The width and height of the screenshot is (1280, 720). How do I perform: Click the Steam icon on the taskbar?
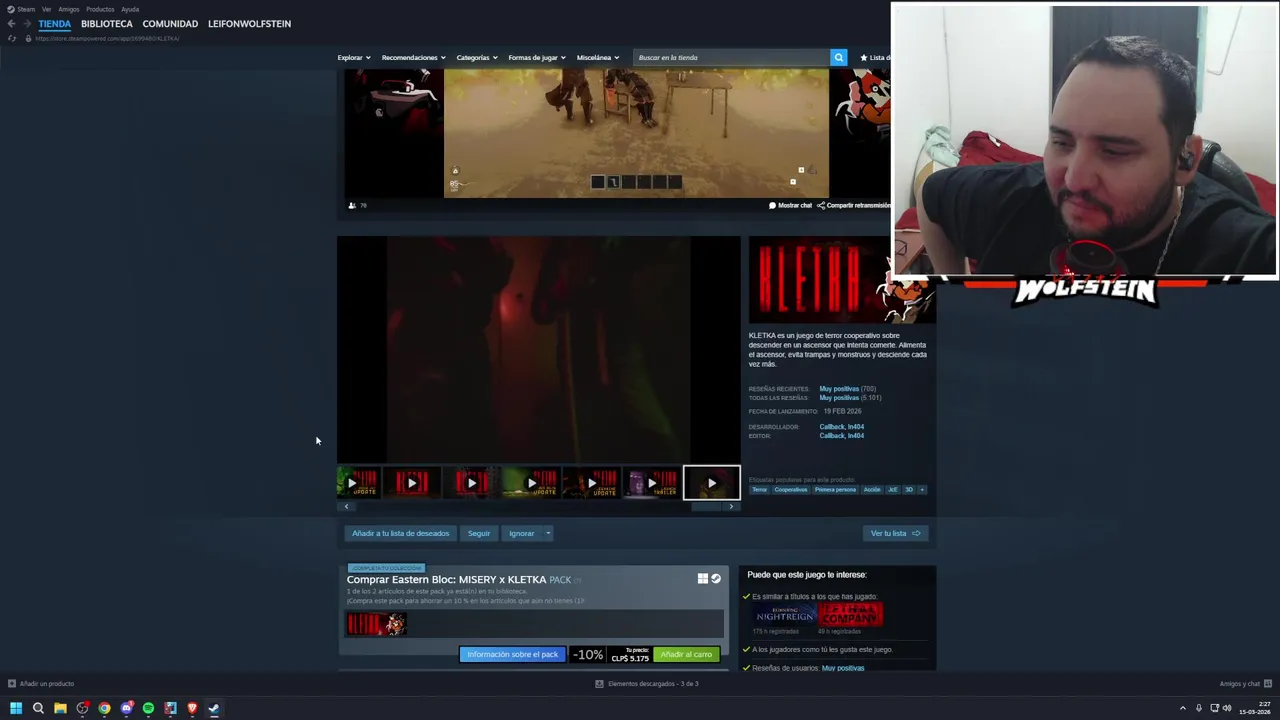[x=214, y=708]
